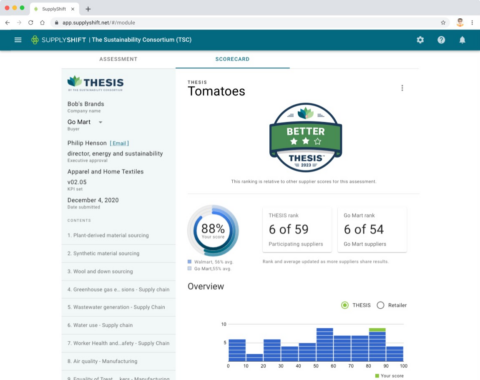The image size is (480, 380).
Task: Select the Retailer radio button
Action: [380, 305]
